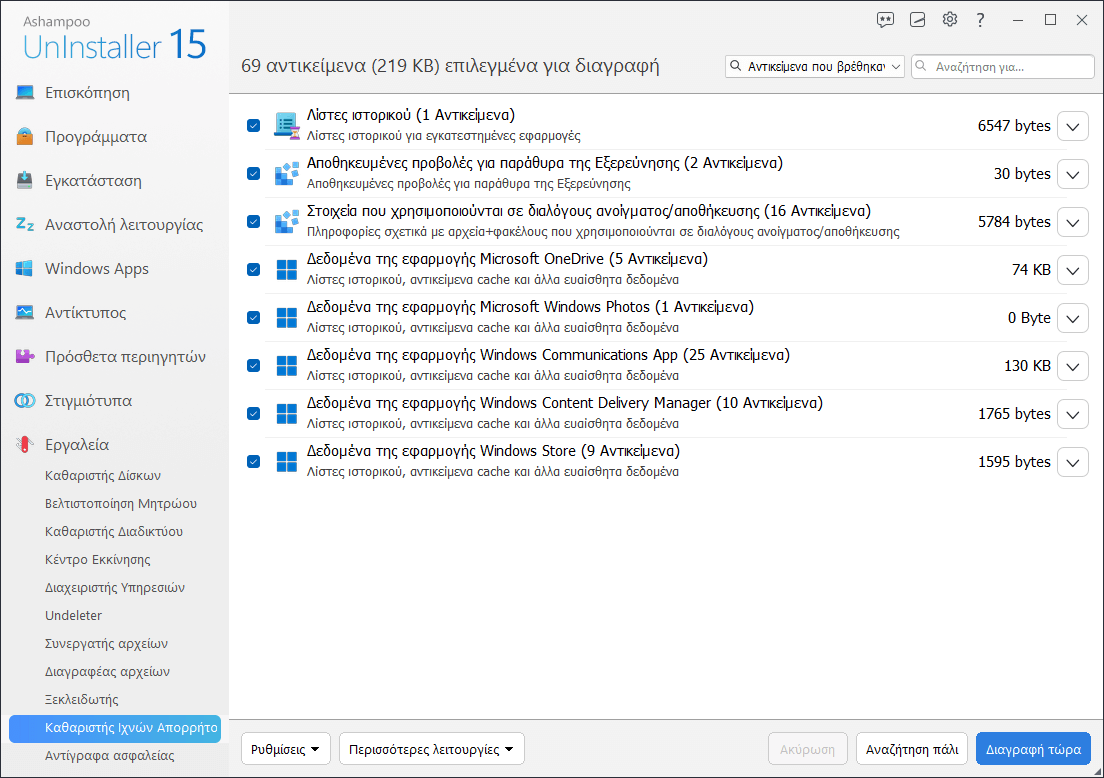Expand Content Delivery Manager 1765 bytes chevron
Image resolution: width=1104 pixels, height=778 pixels.
click(x=1072, y=414)
